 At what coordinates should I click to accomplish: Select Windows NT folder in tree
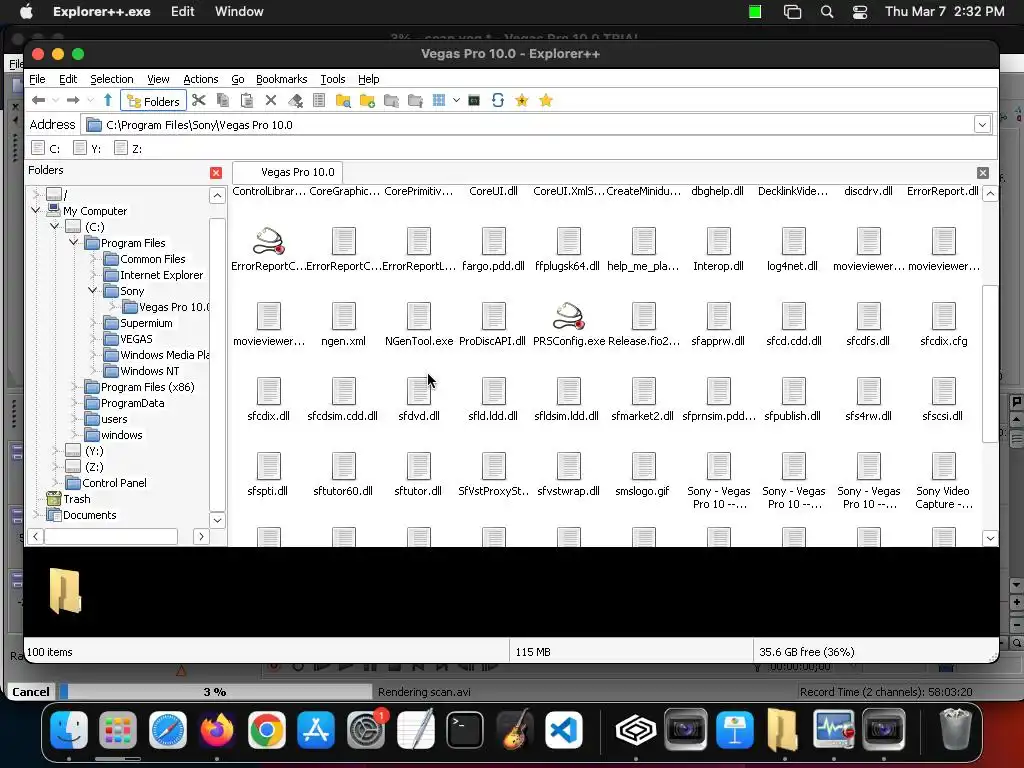point(149,371)
